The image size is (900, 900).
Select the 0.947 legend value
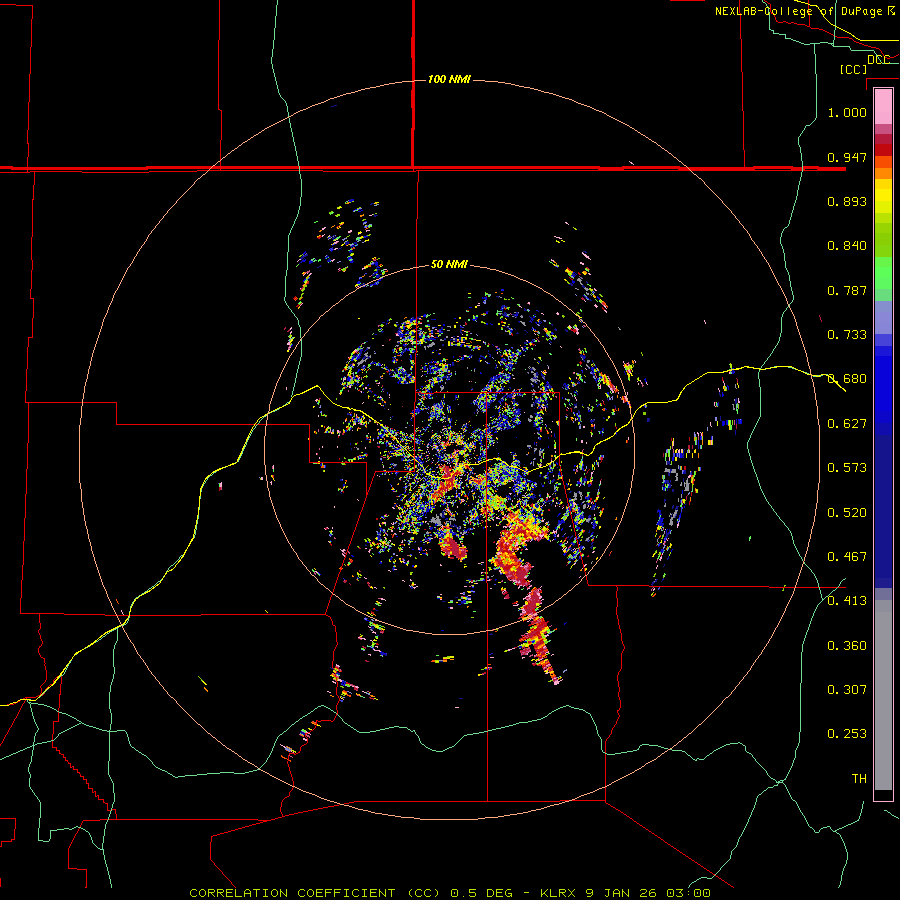coord(847,157)
